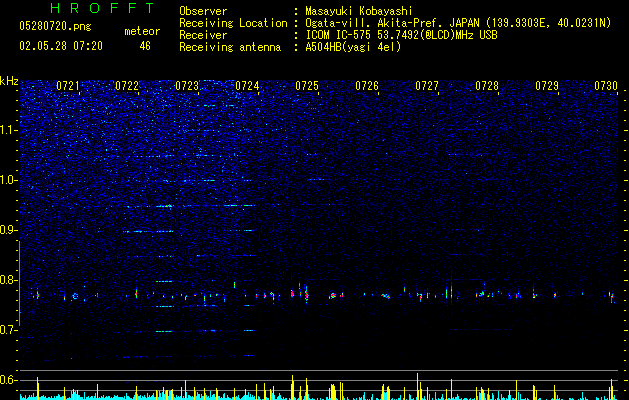The height and width of the screenshot is (400, 629).
Task: Click the kHz axis unit label
Action: click(9, 81)
